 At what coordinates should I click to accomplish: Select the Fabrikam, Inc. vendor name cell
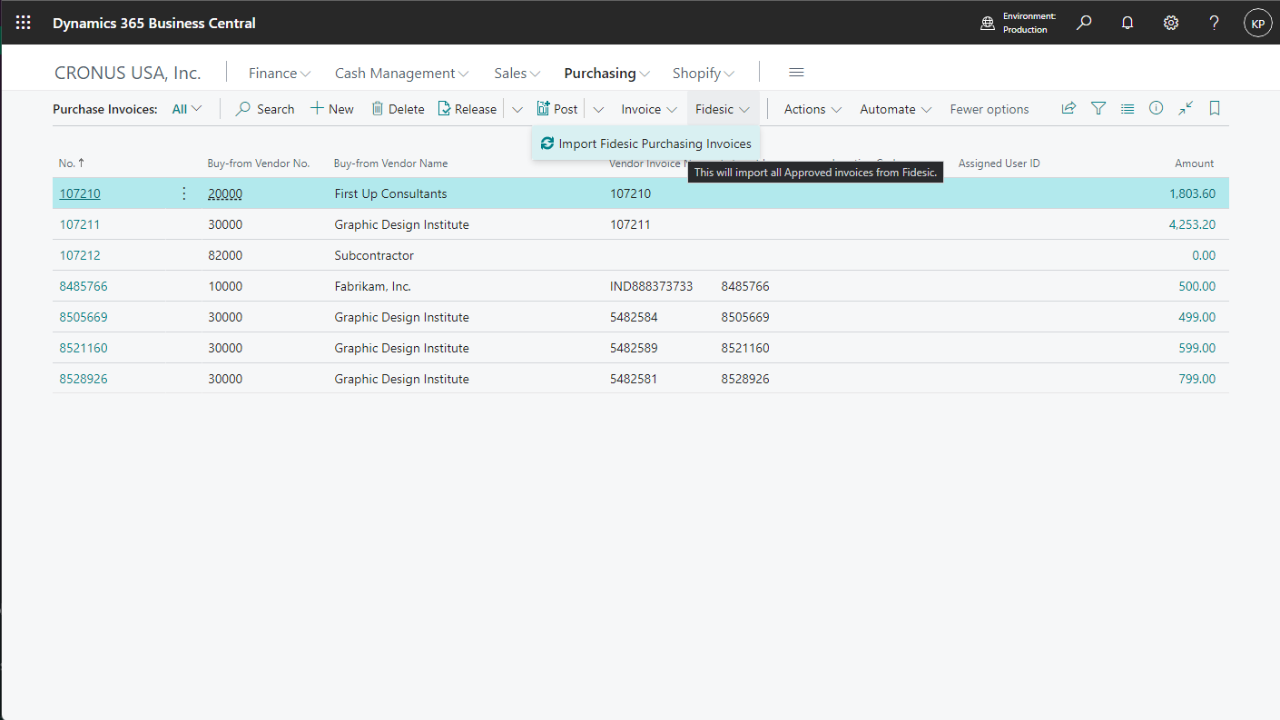click(x=373, y=287)
